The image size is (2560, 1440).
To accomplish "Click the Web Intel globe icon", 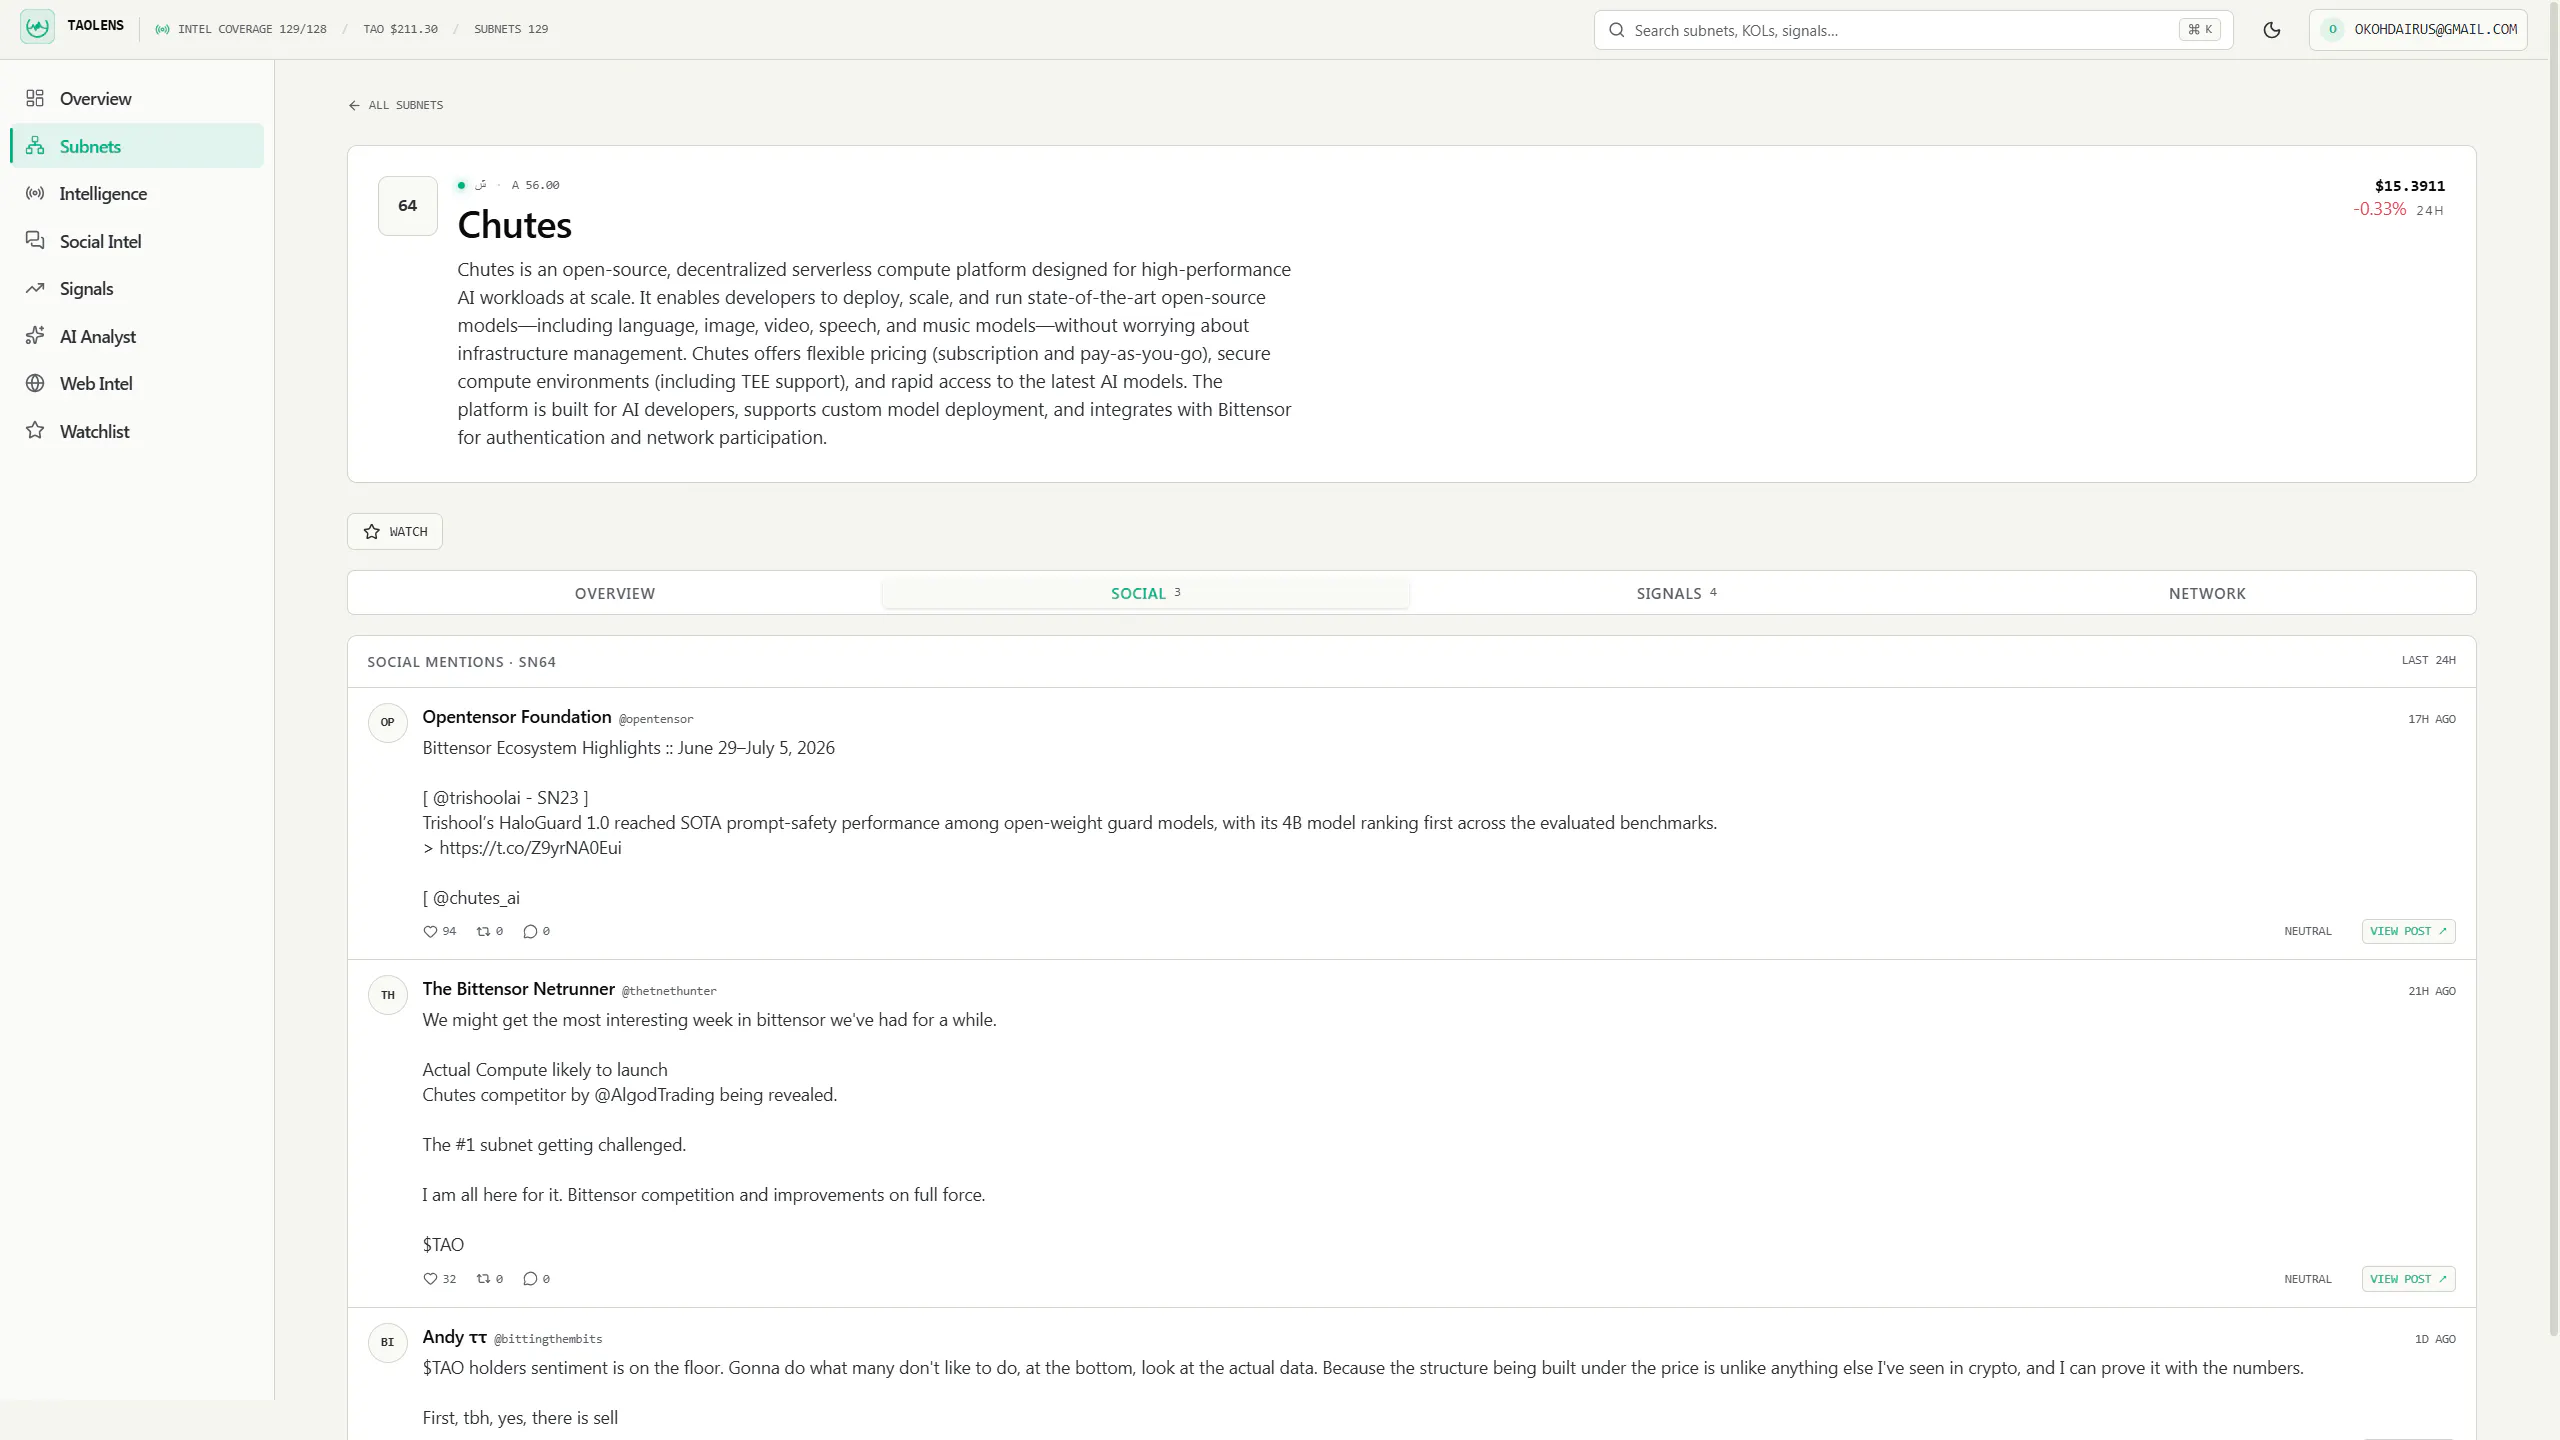I will [x=35, y=383].
